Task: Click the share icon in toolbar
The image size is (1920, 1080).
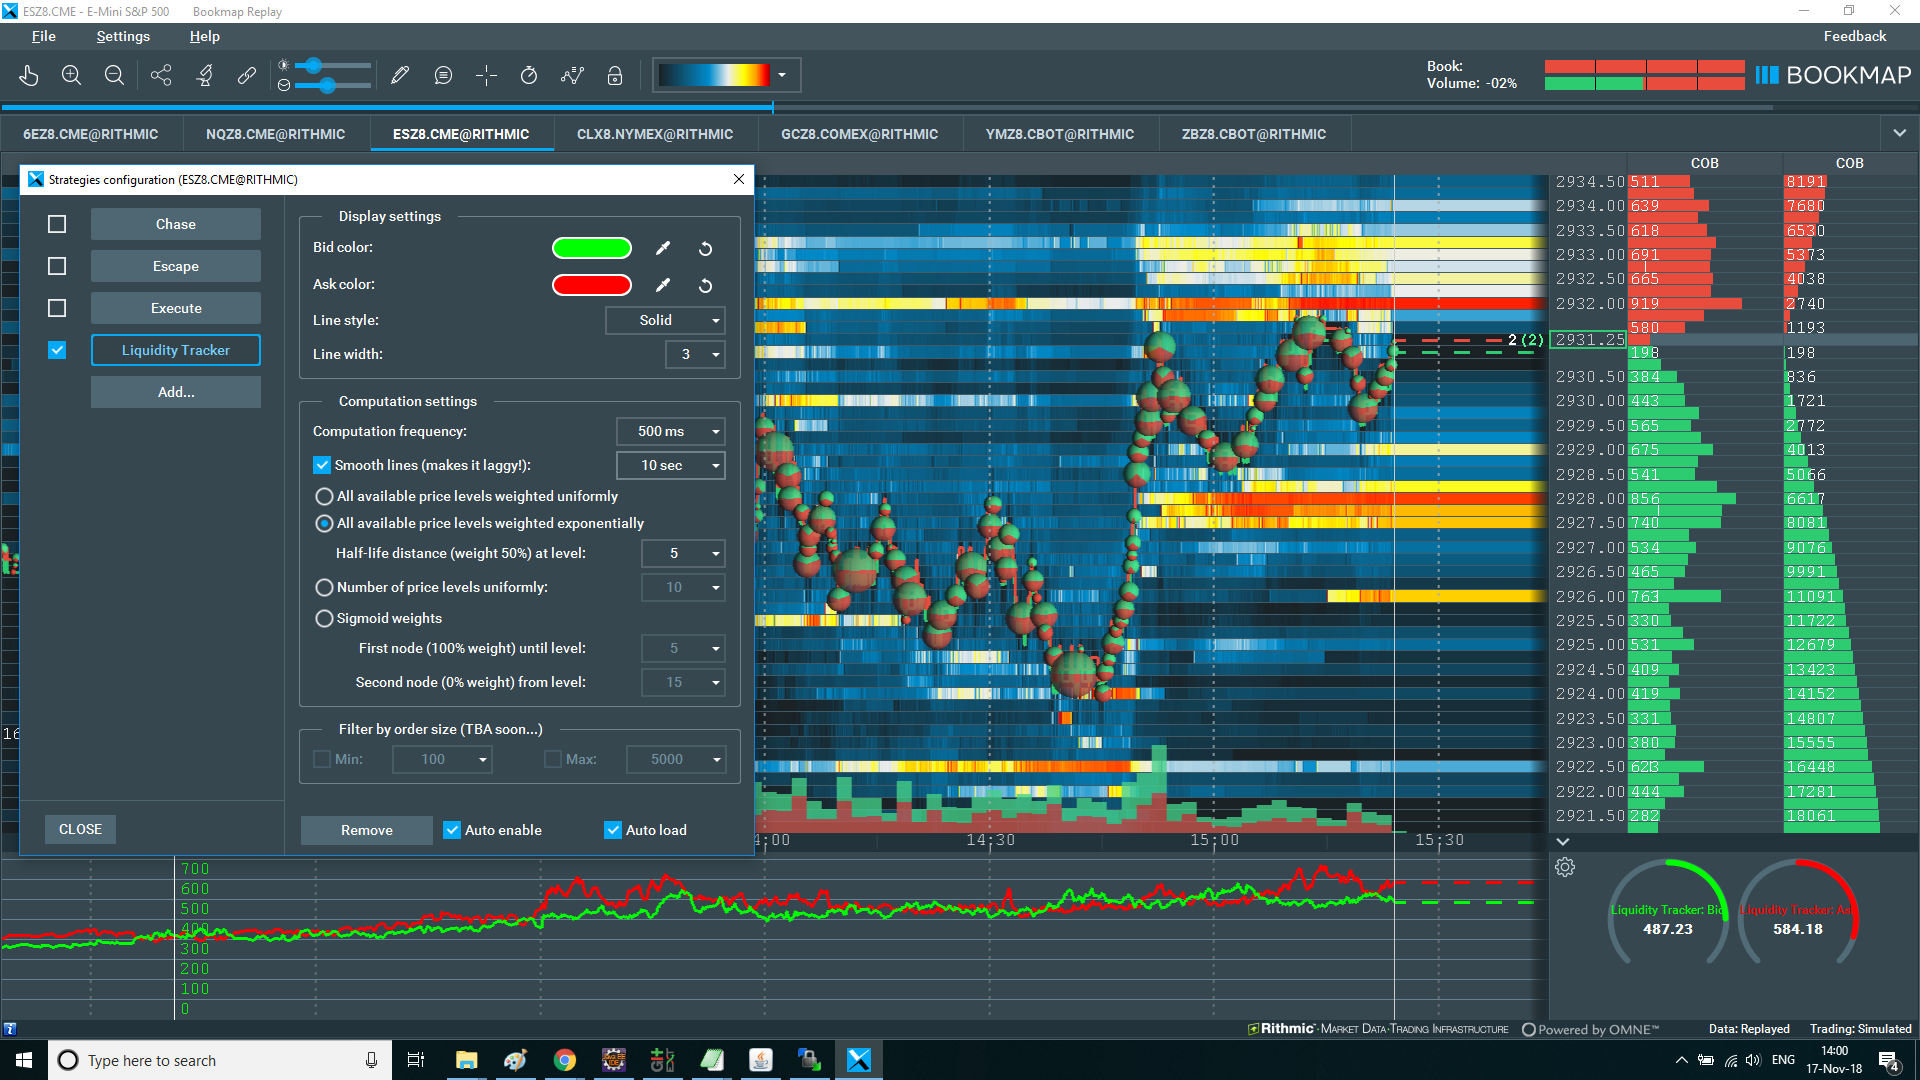Action: point(161,76)
